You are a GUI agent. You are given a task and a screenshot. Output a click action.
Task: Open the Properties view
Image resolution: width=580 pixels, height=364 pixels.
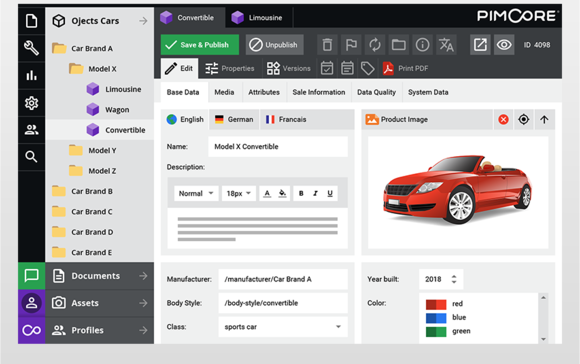229,68
